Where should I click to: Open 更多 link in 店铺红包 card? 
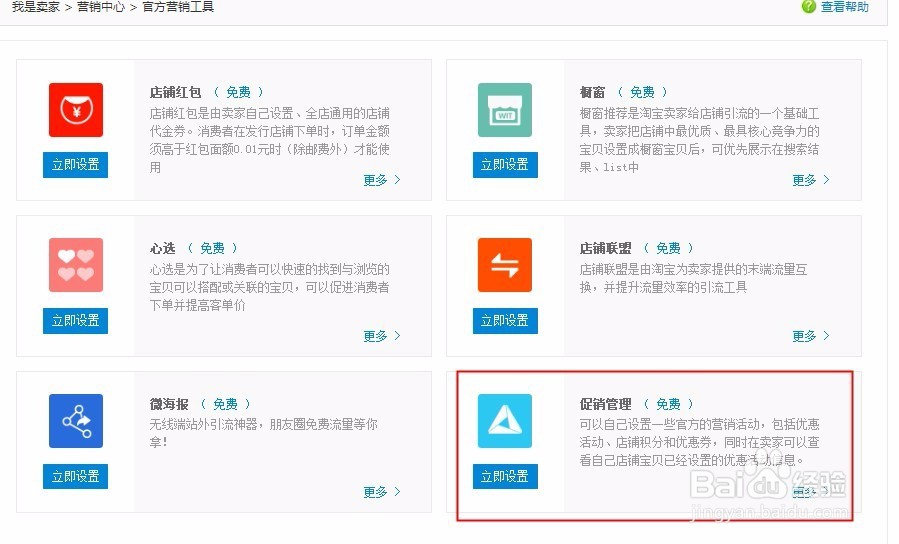(382, 180)
